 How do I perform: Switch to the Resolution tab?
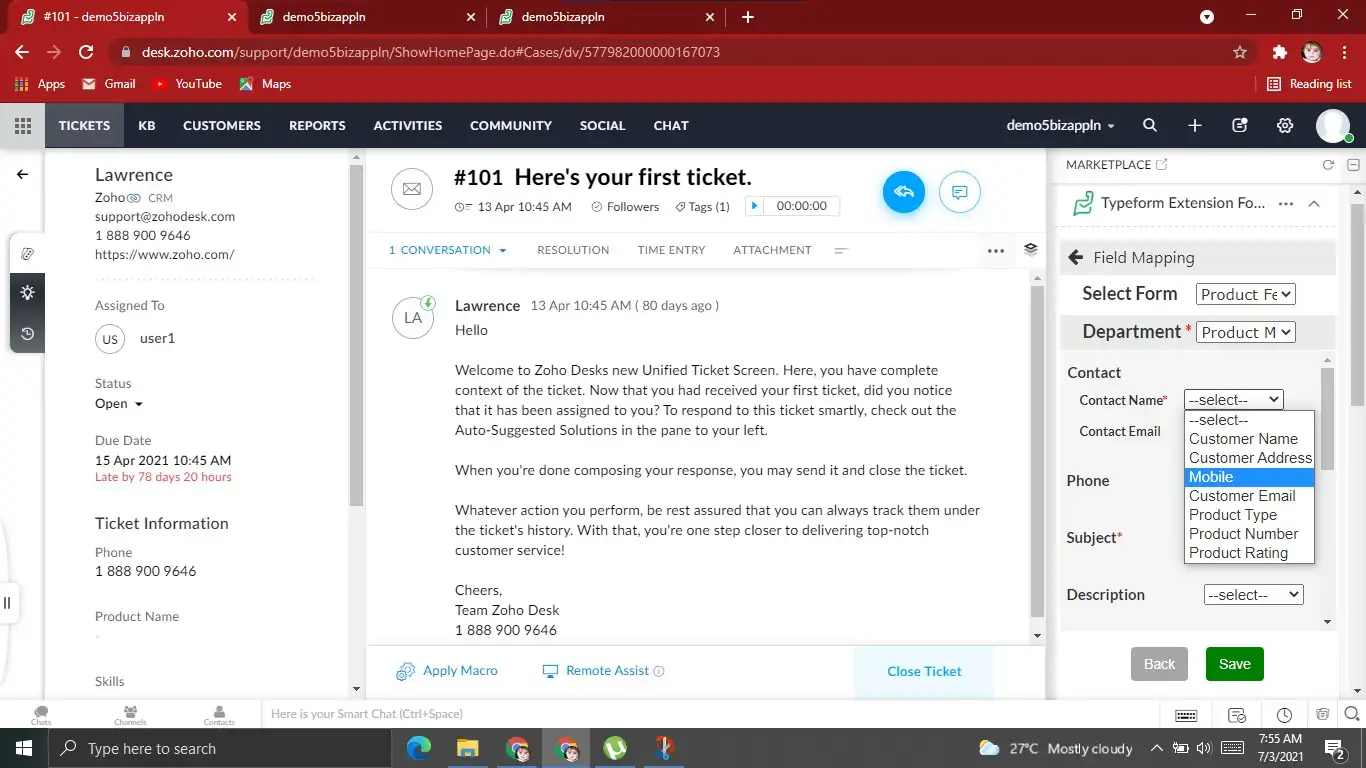tap(573, 250)
